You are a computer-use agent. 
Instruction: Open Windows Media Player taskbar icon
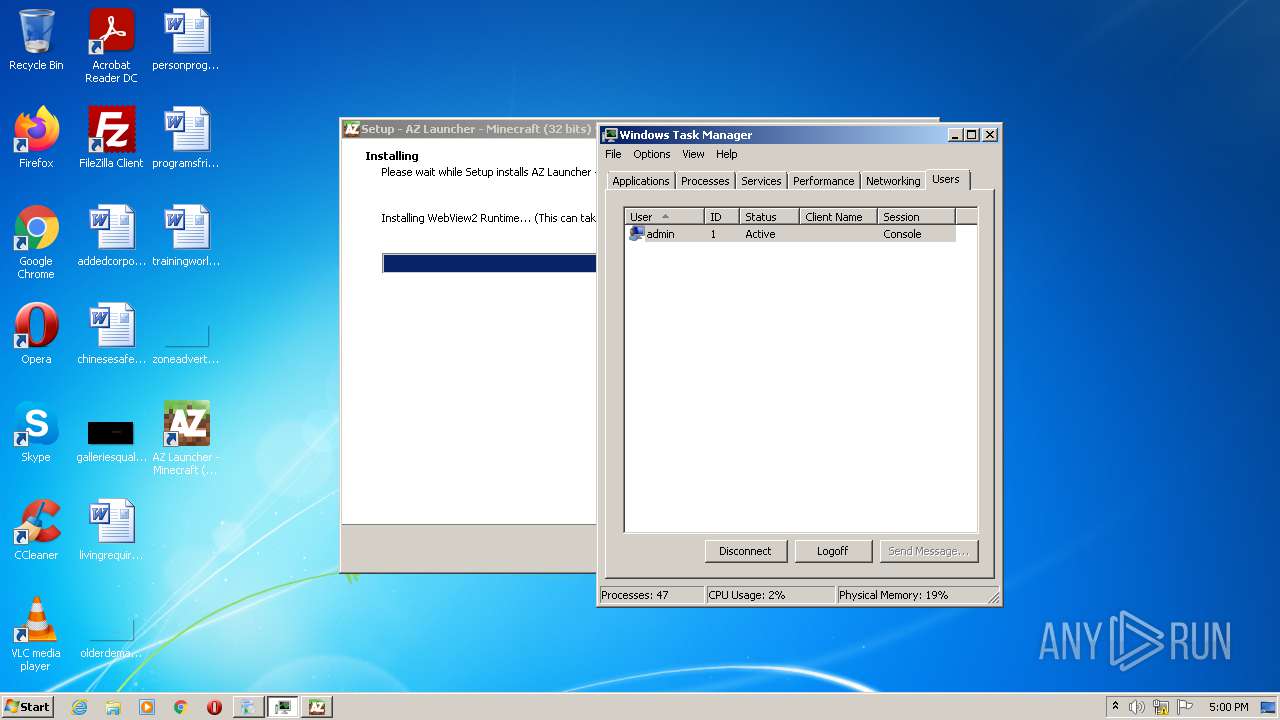click(147, 707)
